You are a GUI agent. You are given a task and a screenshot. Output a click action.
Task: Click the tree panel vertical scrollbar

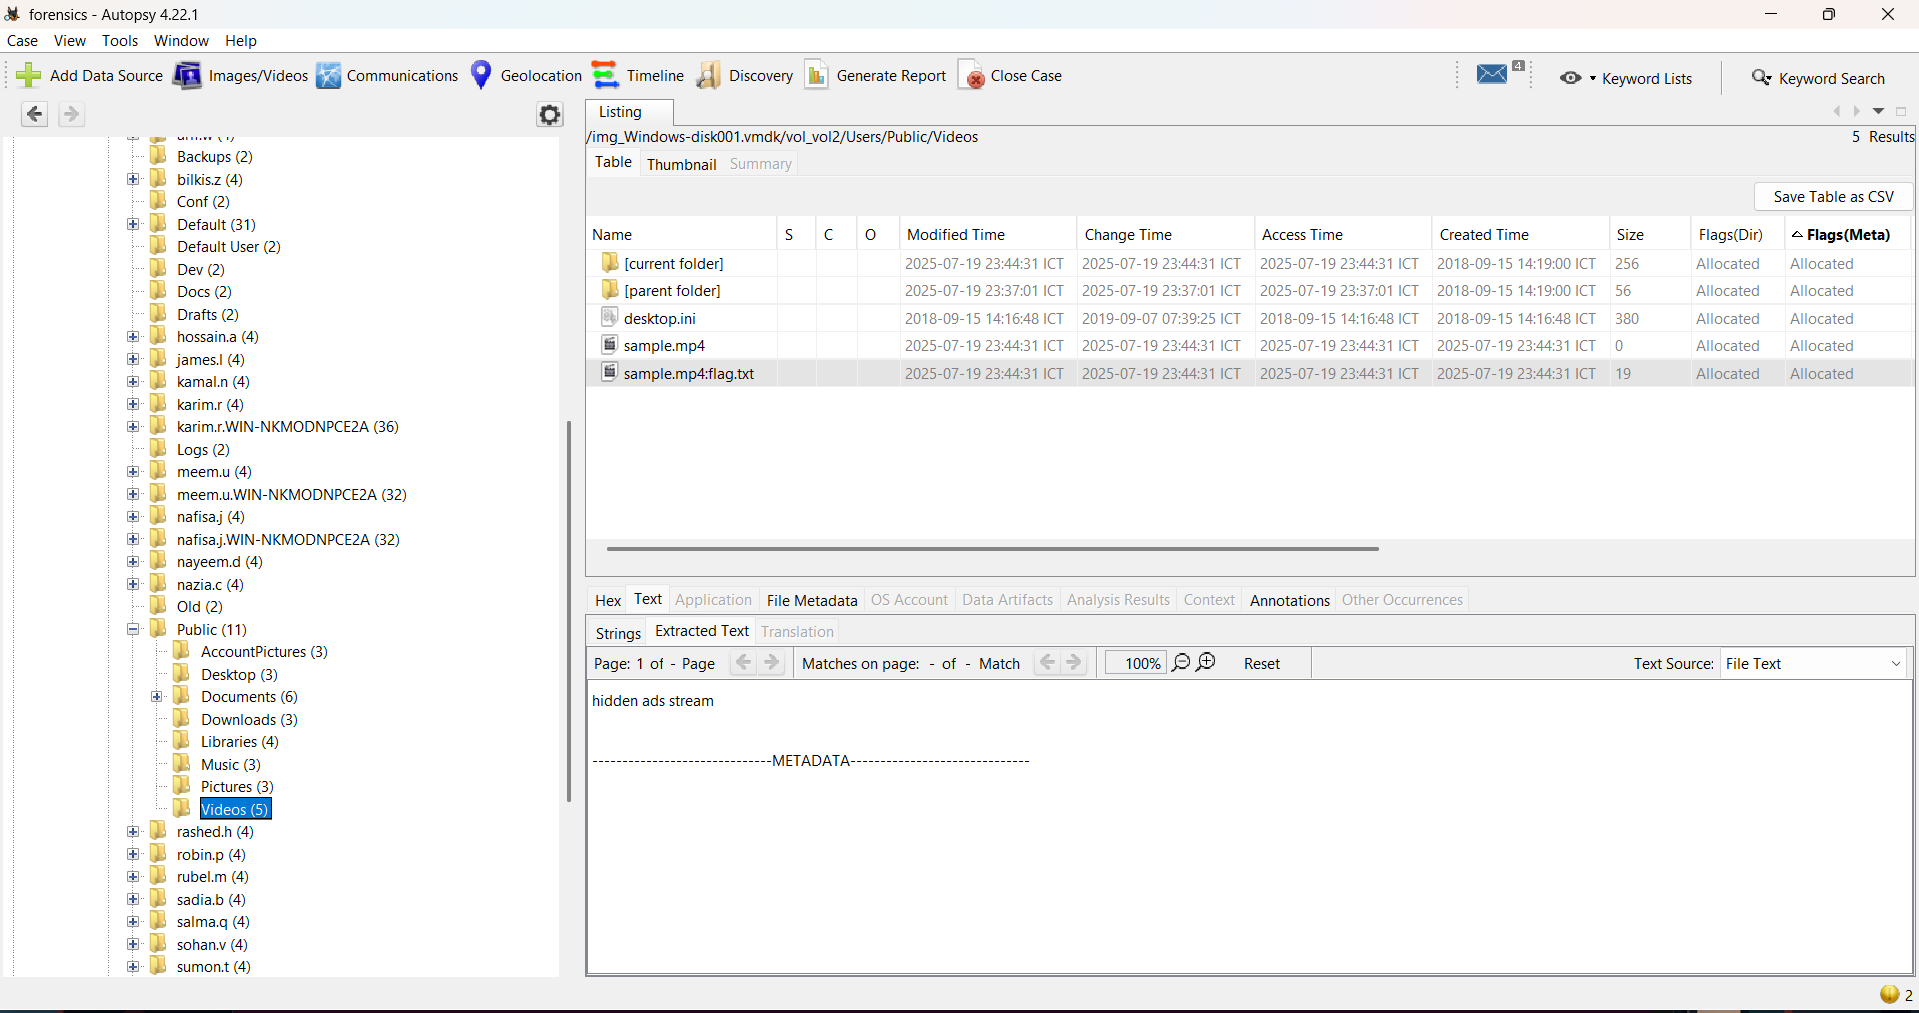click(568, 610)
